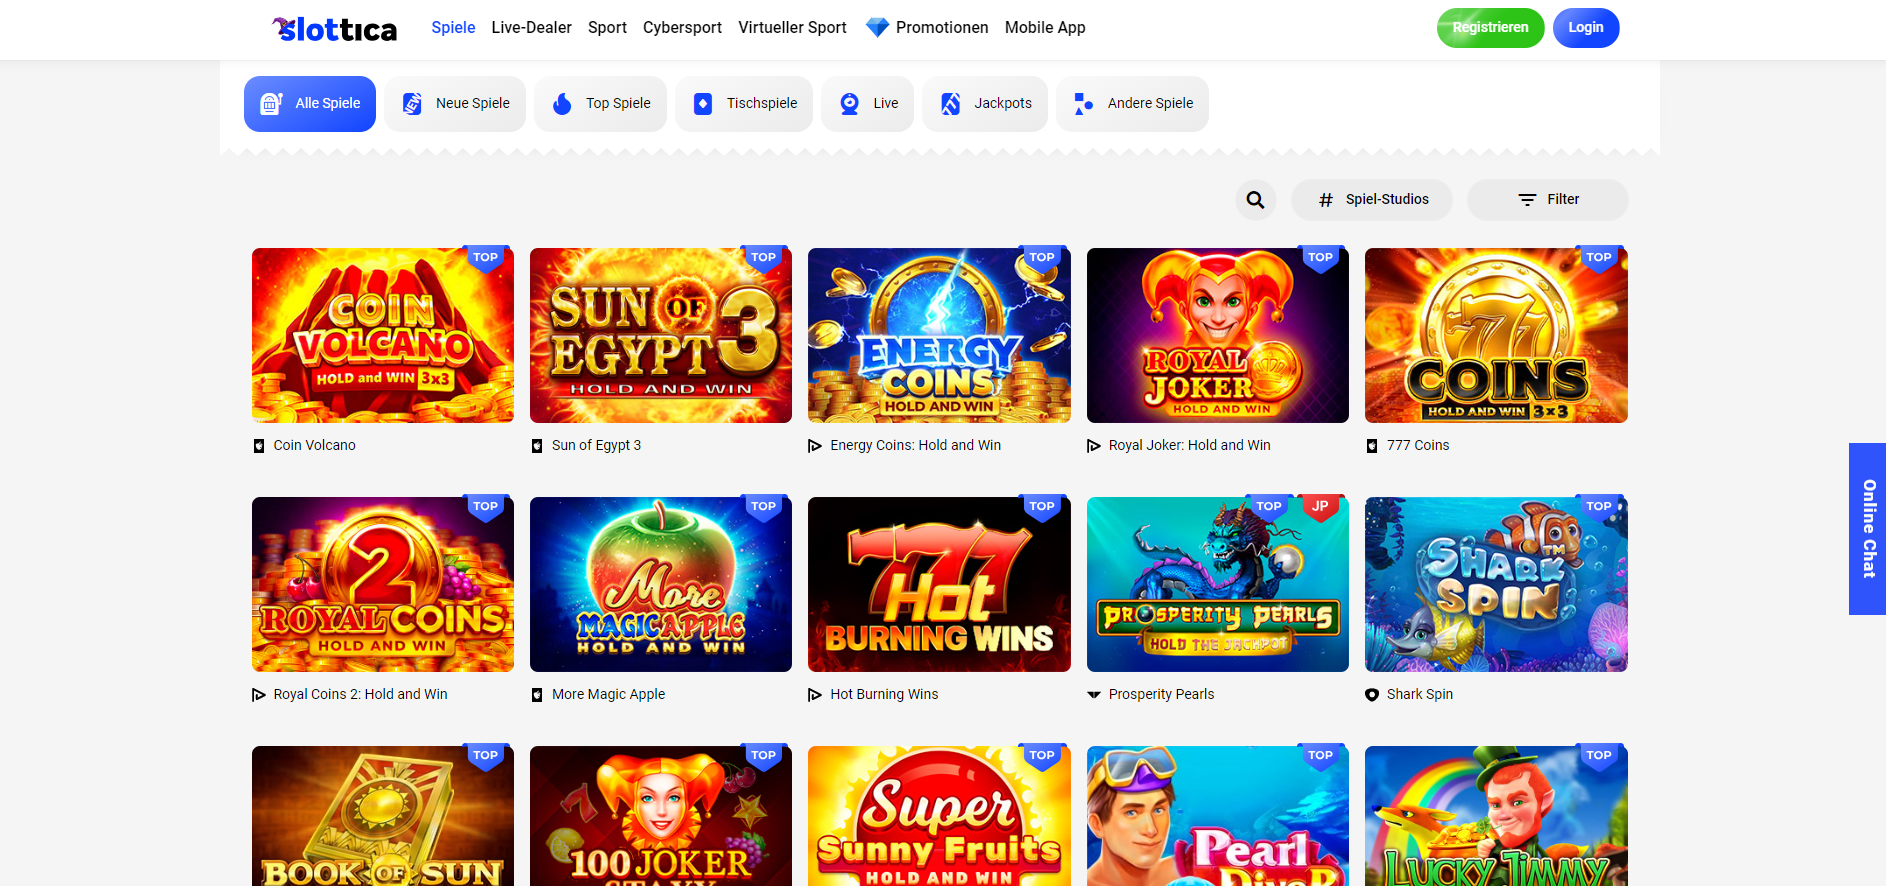
Task: Launch the Super Sunny Fruits thumbnail
Action: point(939,816)
